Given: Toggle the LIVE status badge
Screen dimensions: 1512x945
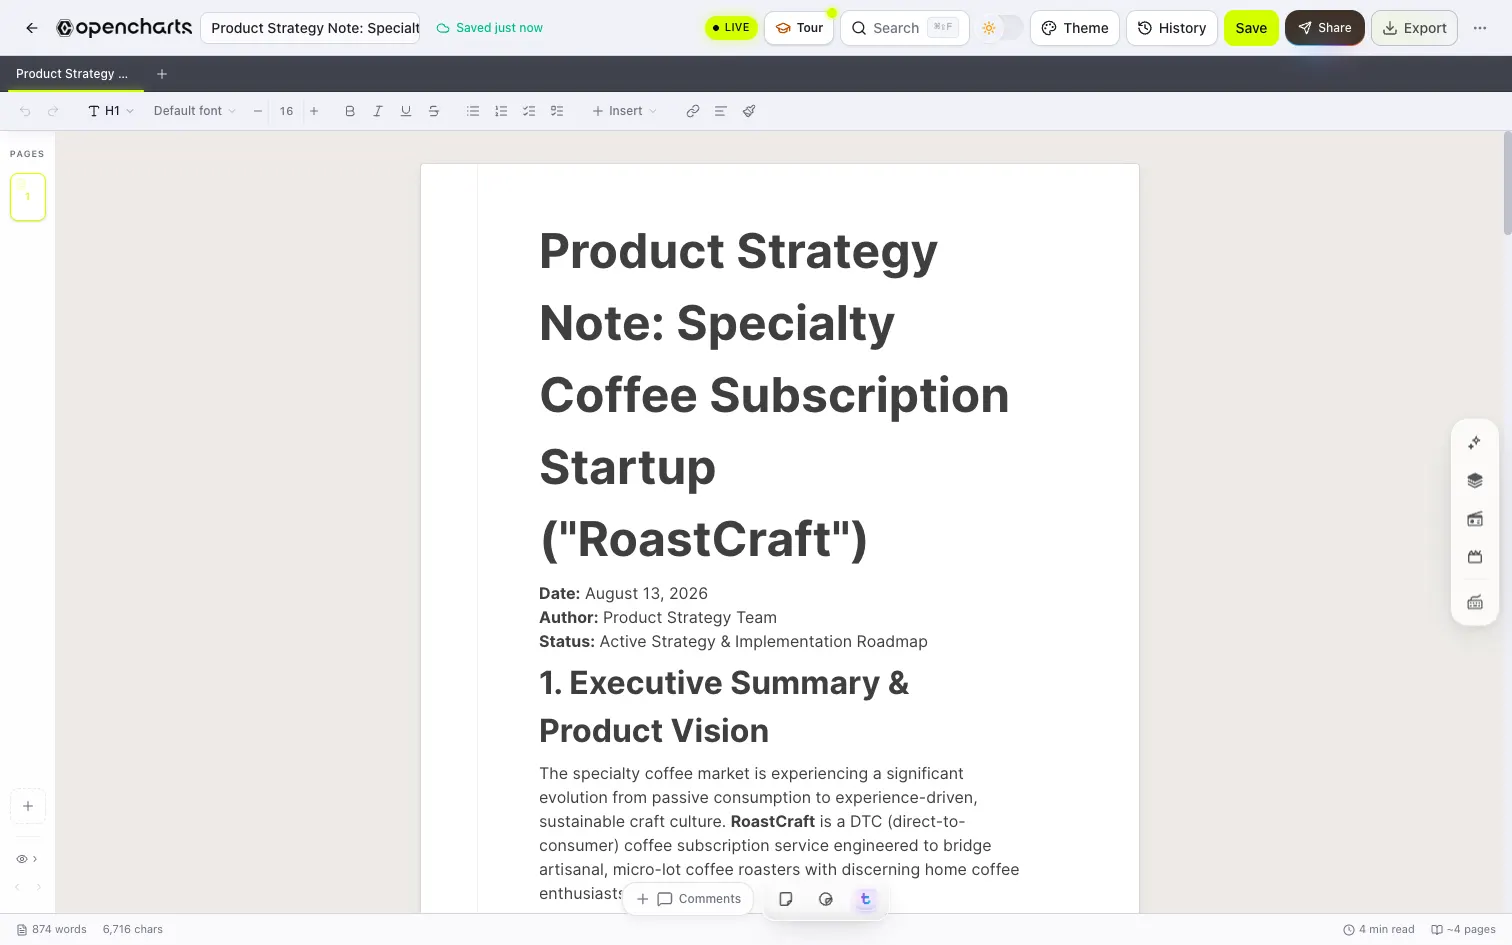Looking at the screenshot, I should pyautogui.click(x=731, y=28).
